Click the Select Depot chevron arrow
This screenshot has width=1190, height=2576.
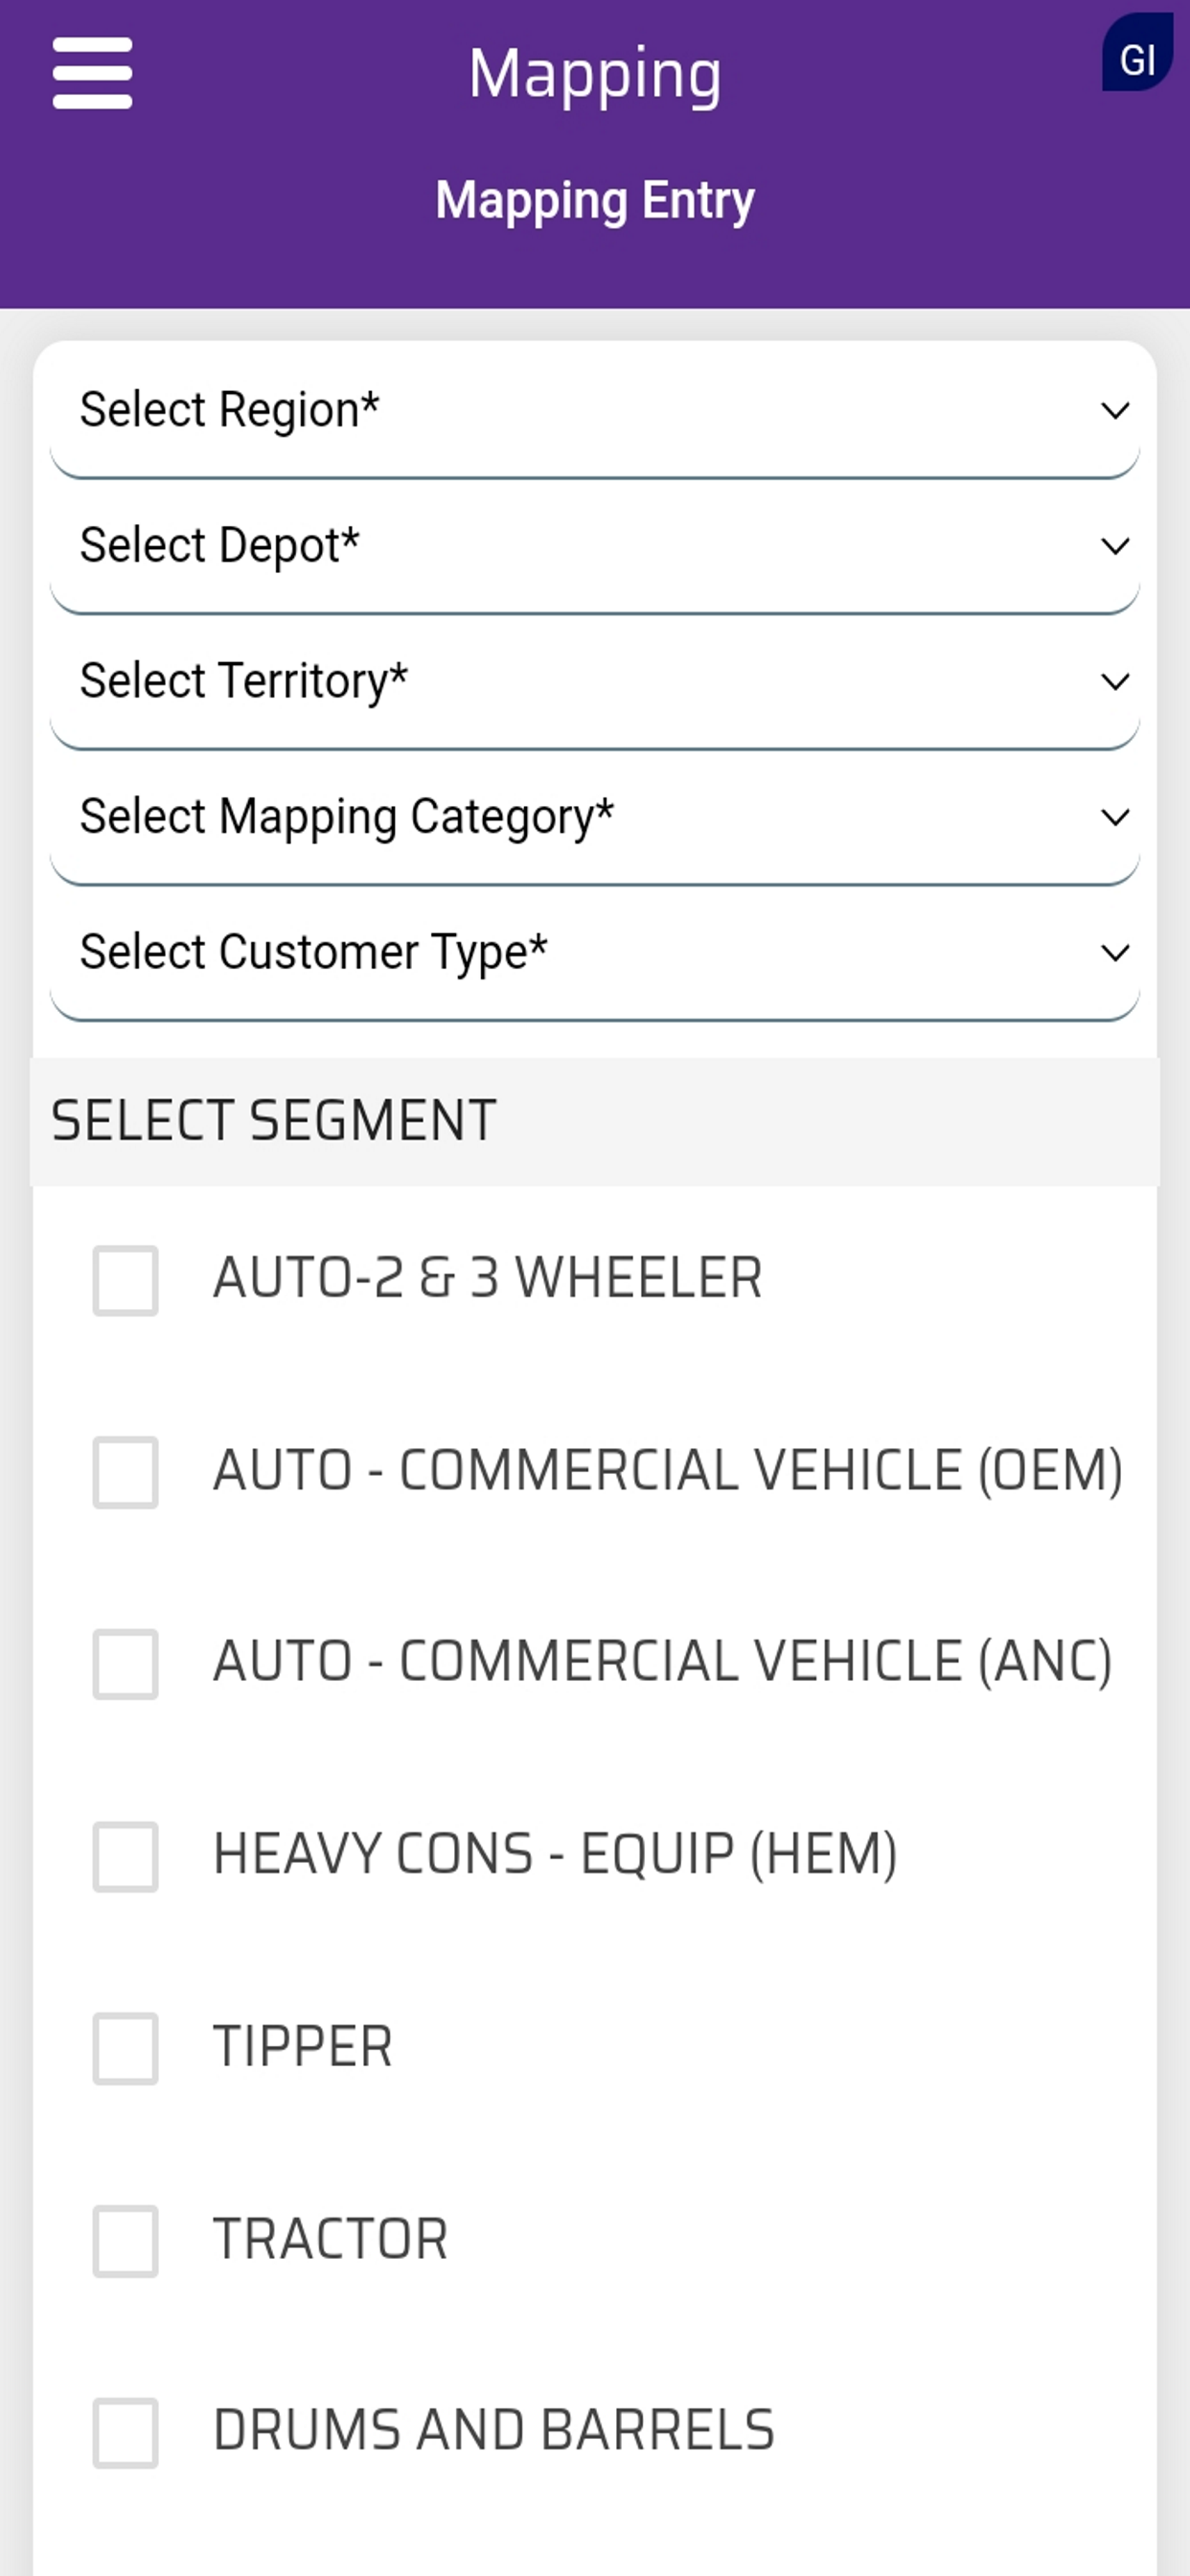1115,546
